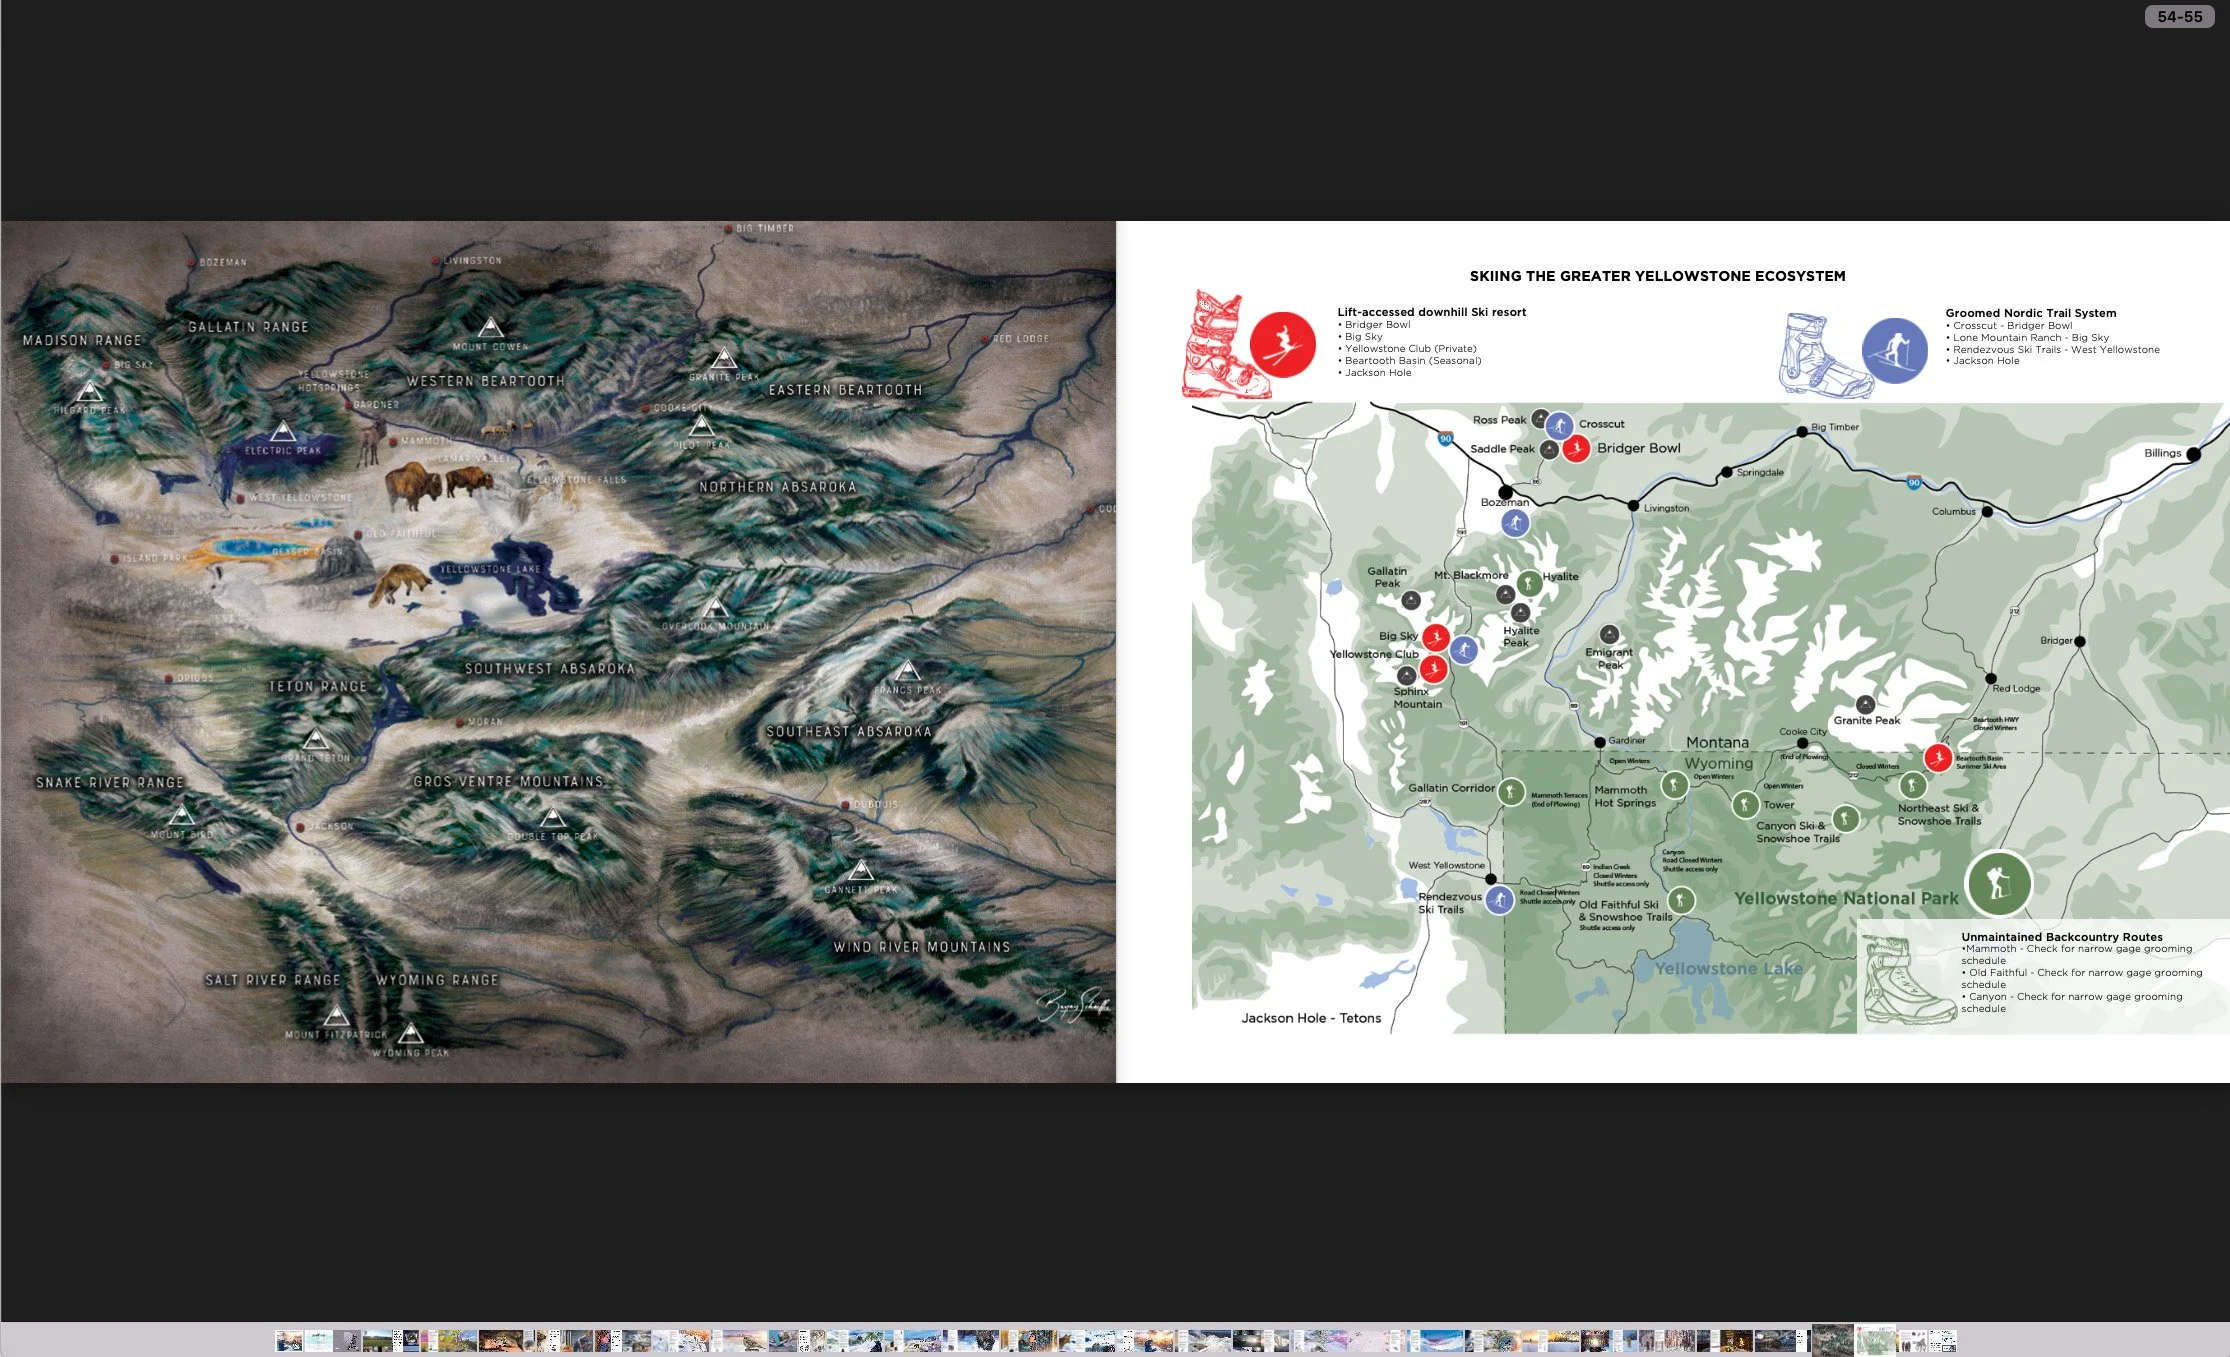The width and height of the screenshot is (2230, 1357).
Task: Select the green icon next to Hyalite
Action: (x=1528, y=583)
